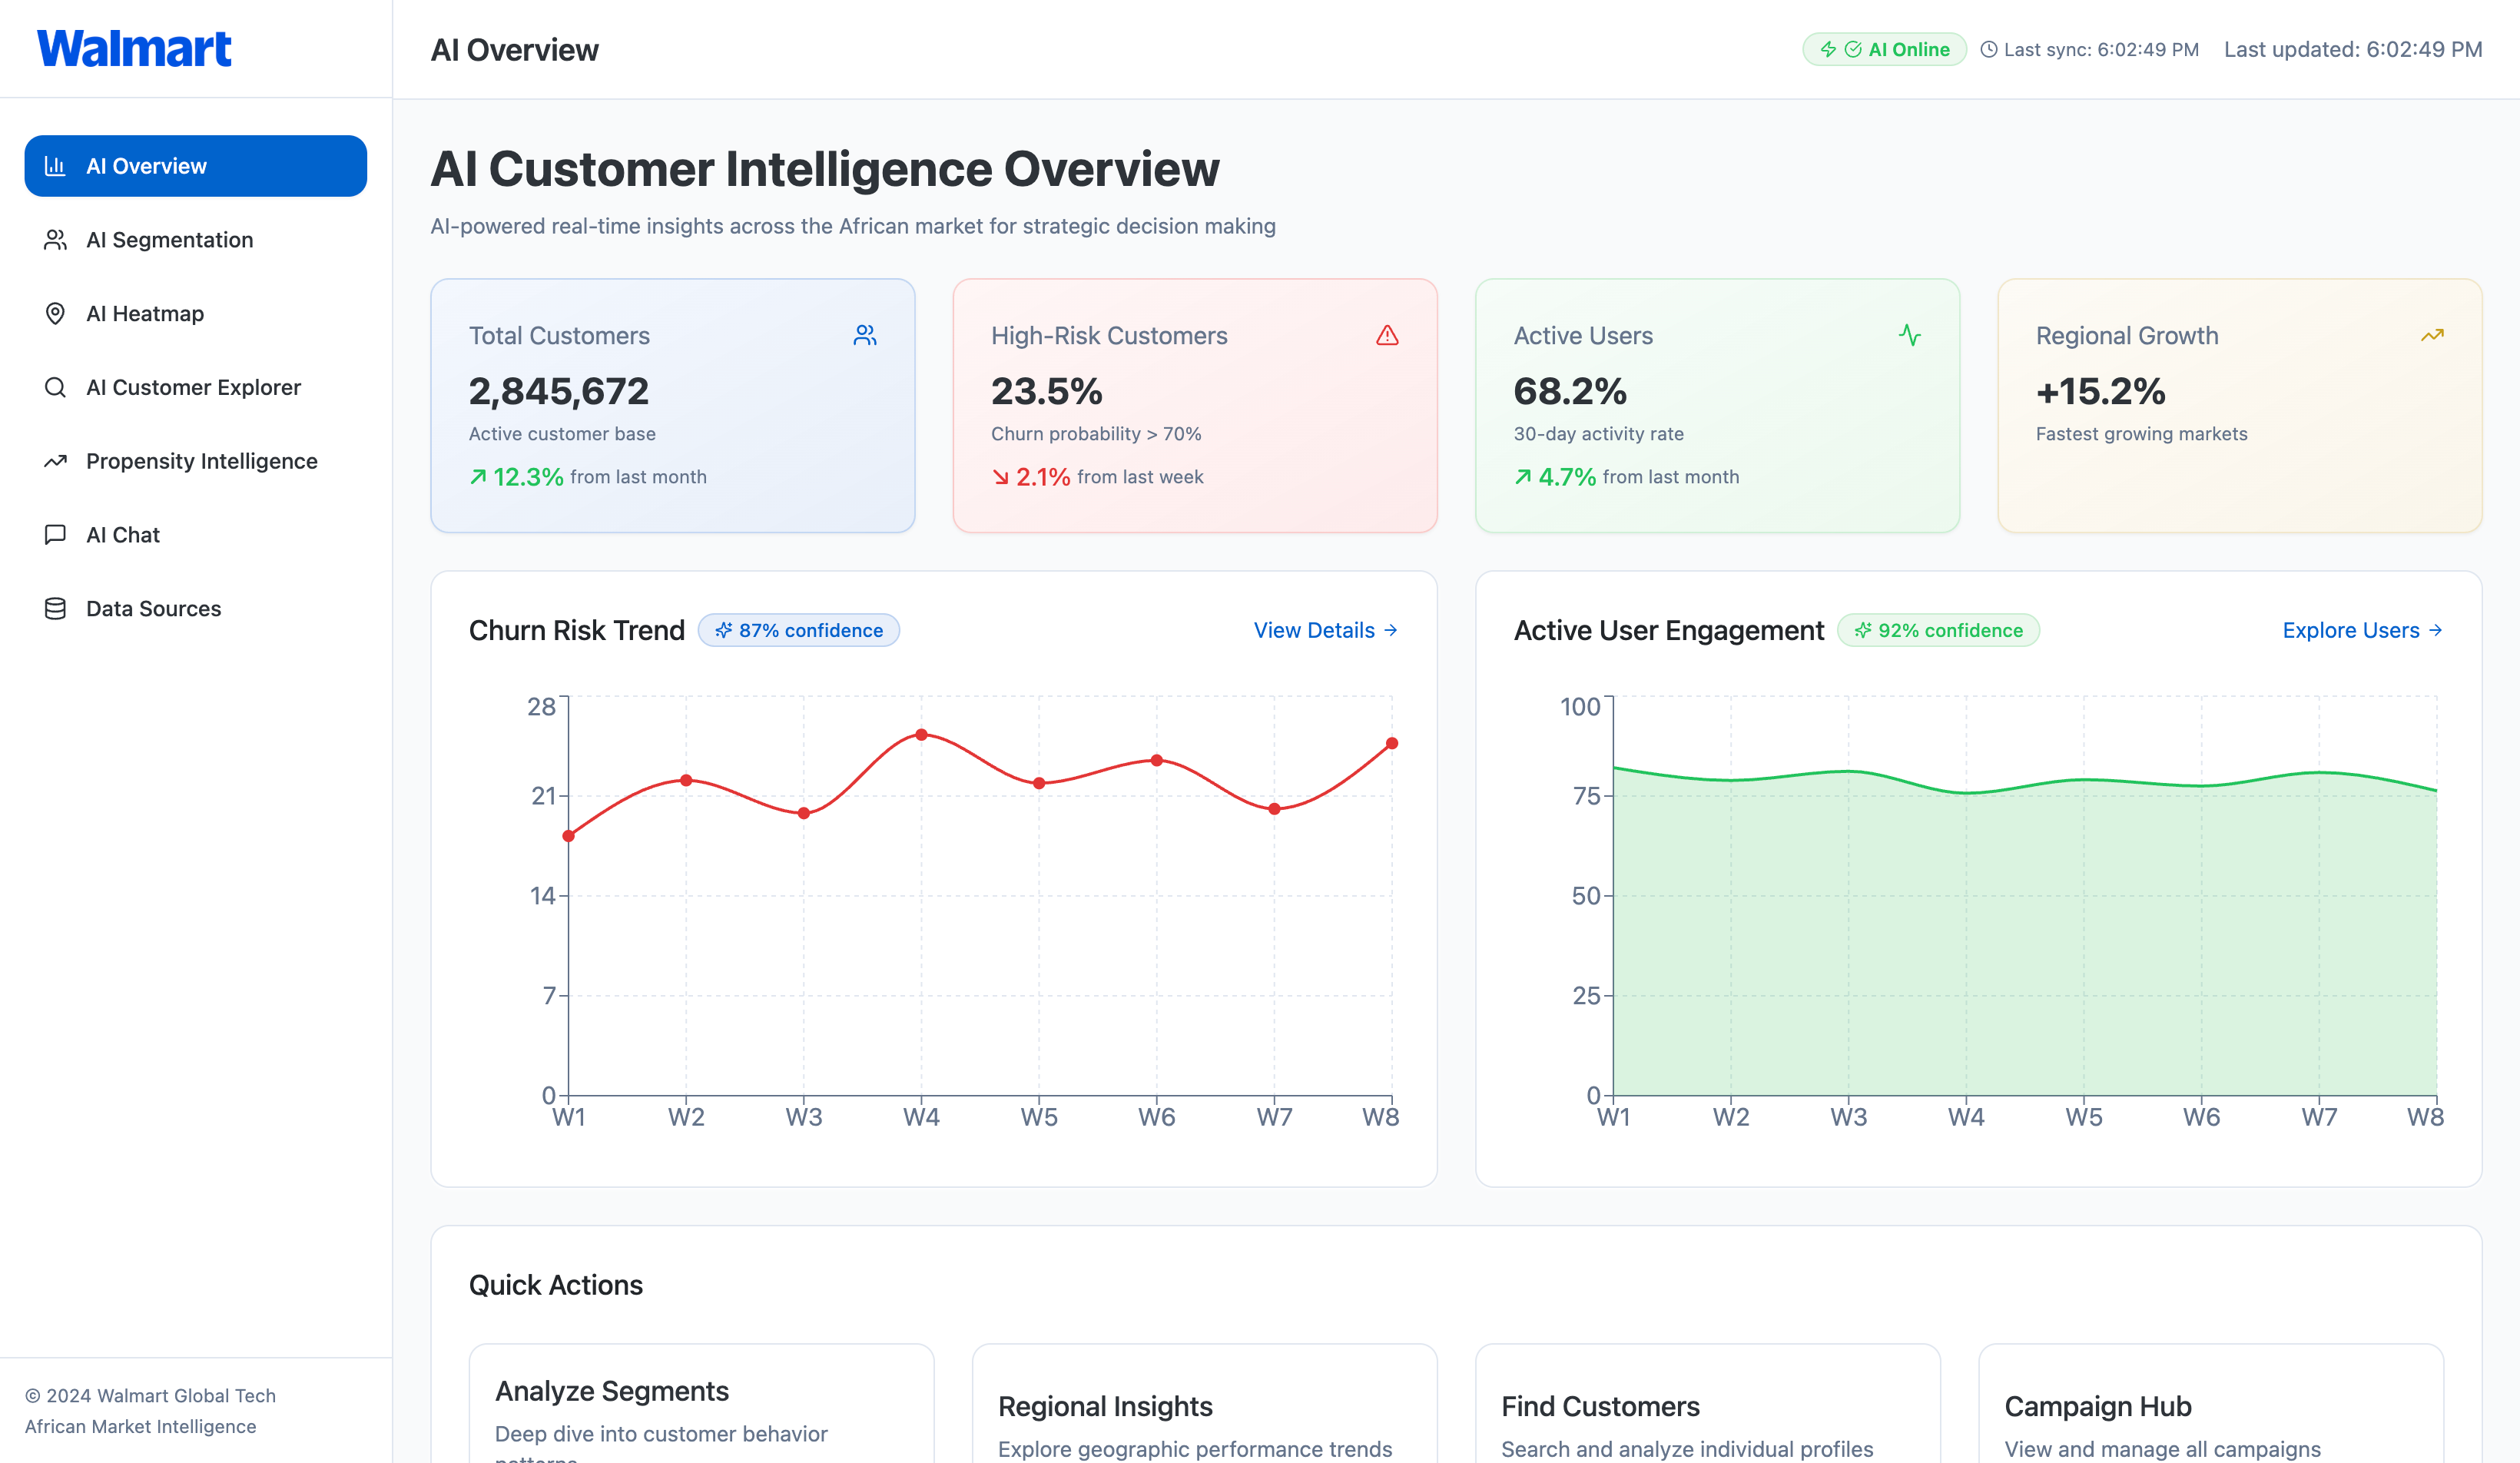Click the AI Segmentation people icon
This screenshot has height=1463, width=2520.
coord(55,240)
